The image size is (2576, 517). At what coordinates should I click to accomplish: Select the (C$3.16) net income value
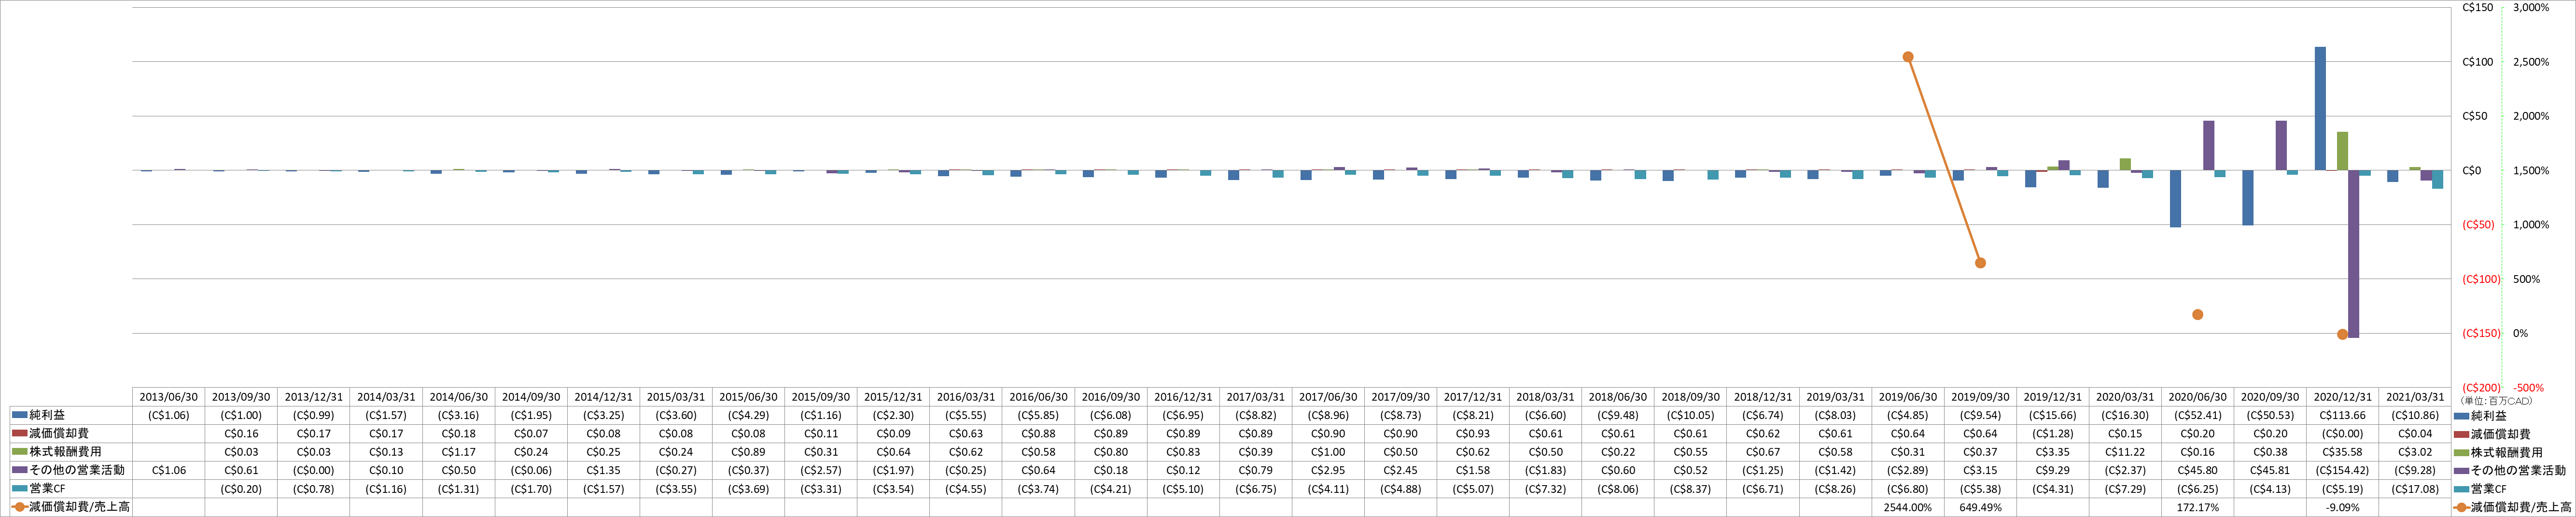coord(458,415)
